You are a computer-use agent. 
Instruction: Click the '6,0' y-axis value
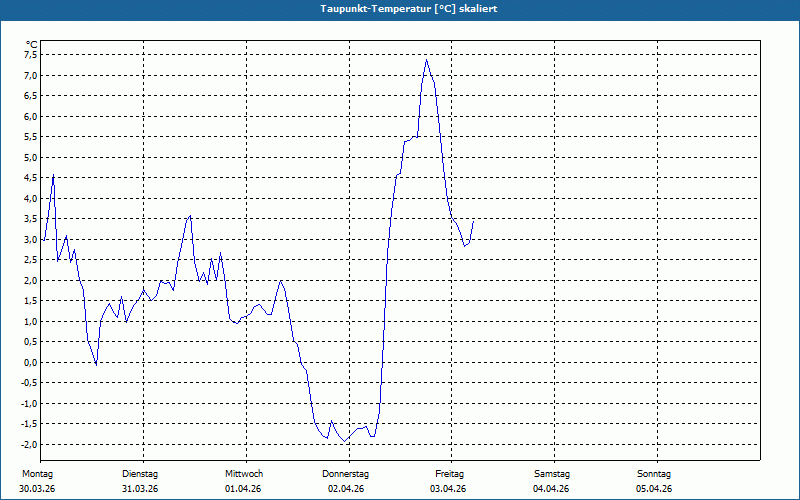31,116
